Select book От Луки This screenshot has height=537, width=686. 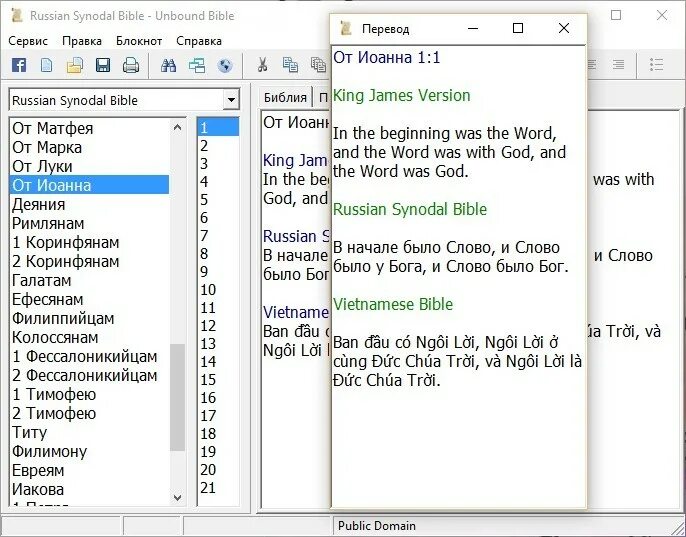click(x=89, y=166)
